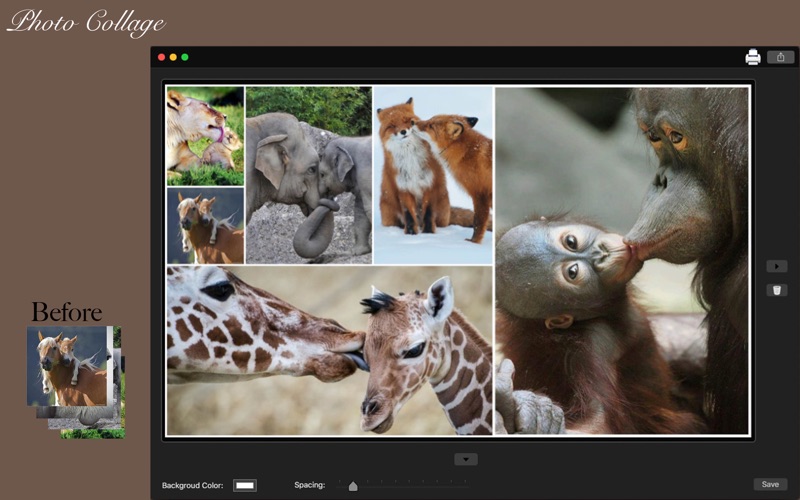The width and height of the screenshot is (800, 500).
Task: Select the foxes photo in collage
Action: tap(433, 175)
